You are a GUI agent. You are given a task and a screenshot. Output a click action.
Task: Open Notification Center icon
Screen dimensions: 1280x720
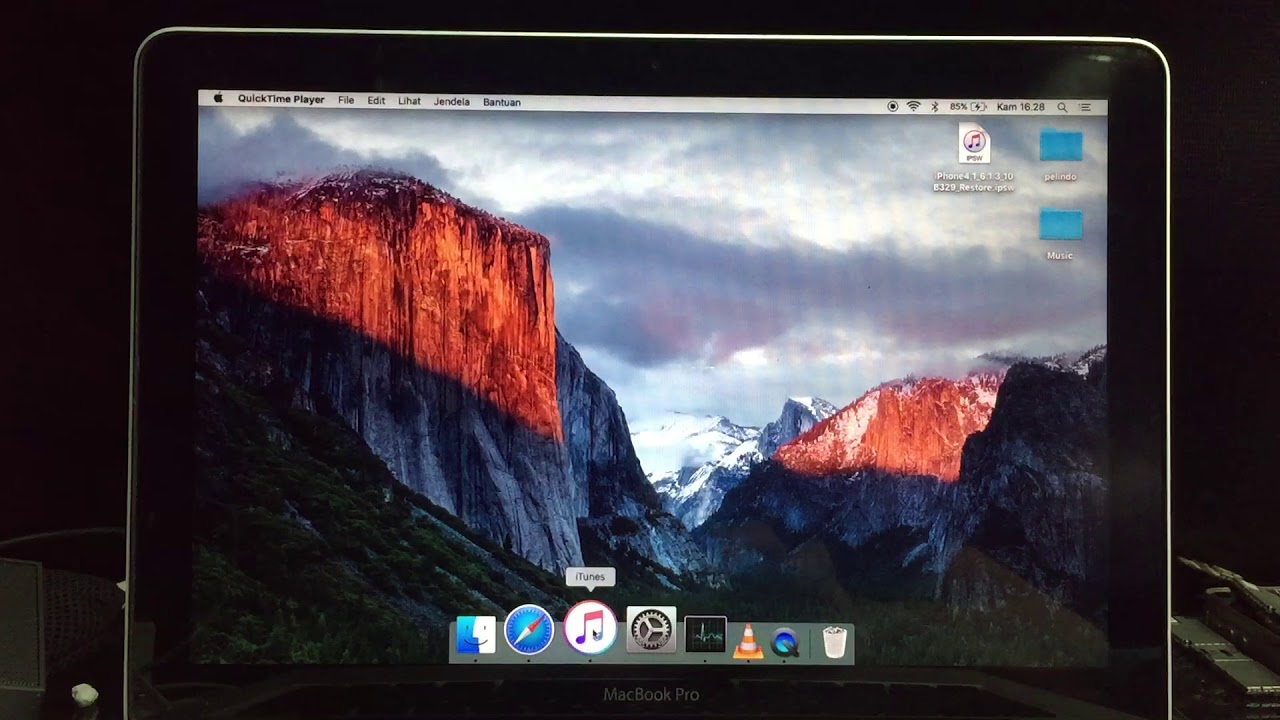[x=1086, y=107]
